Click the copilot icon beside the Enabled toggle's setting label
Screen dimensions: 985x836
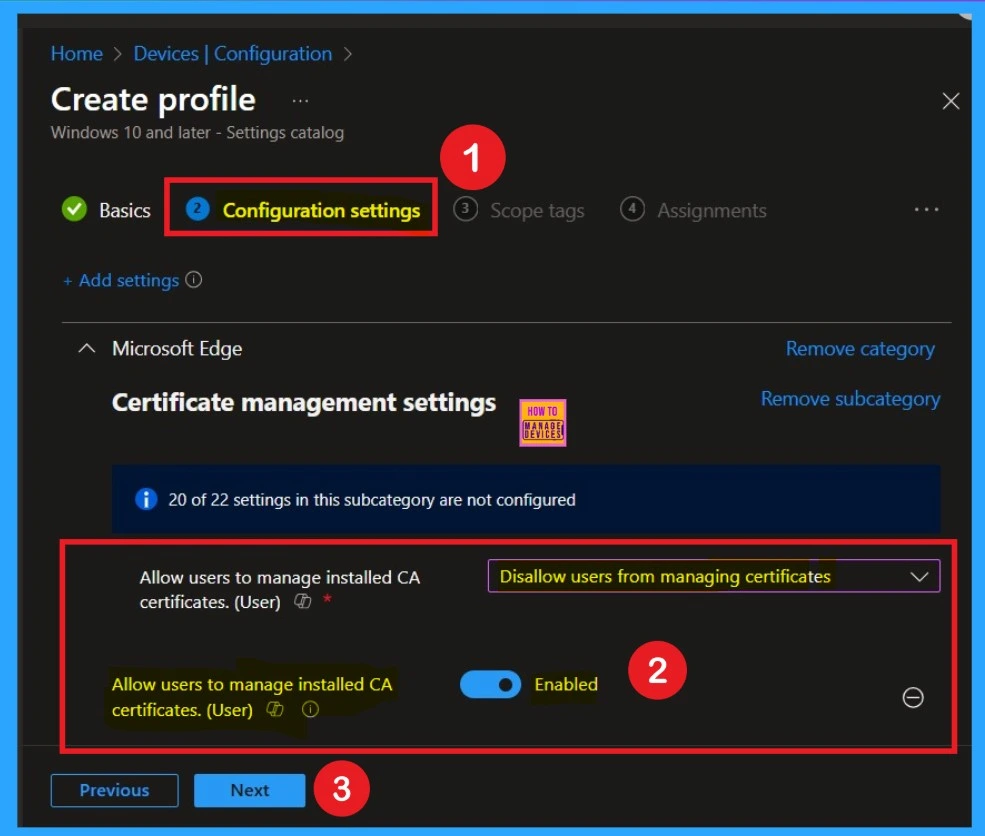click(x=275, y=709)
